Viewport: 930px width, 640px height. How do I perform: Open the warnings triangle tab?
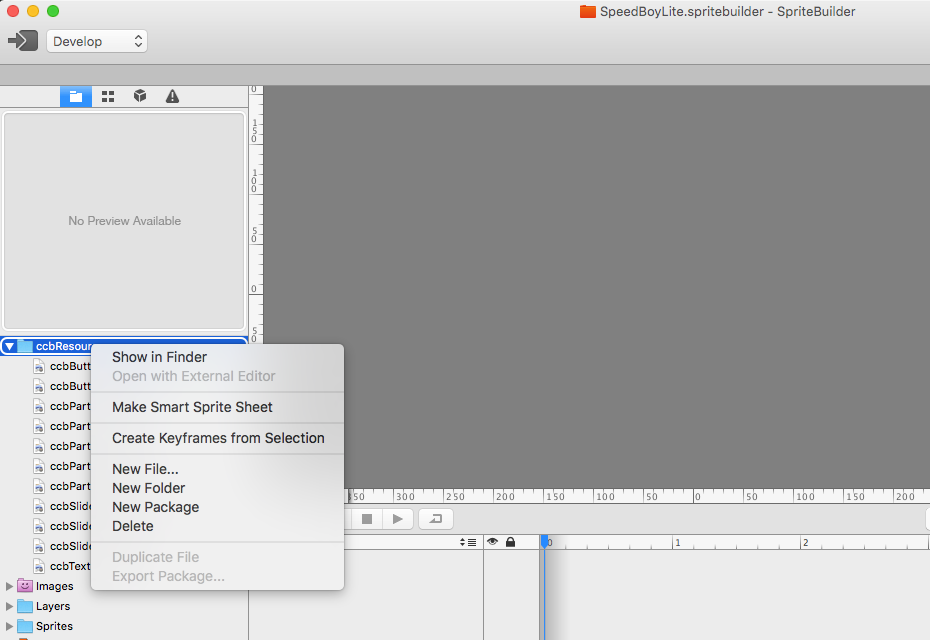pos(172,96)
